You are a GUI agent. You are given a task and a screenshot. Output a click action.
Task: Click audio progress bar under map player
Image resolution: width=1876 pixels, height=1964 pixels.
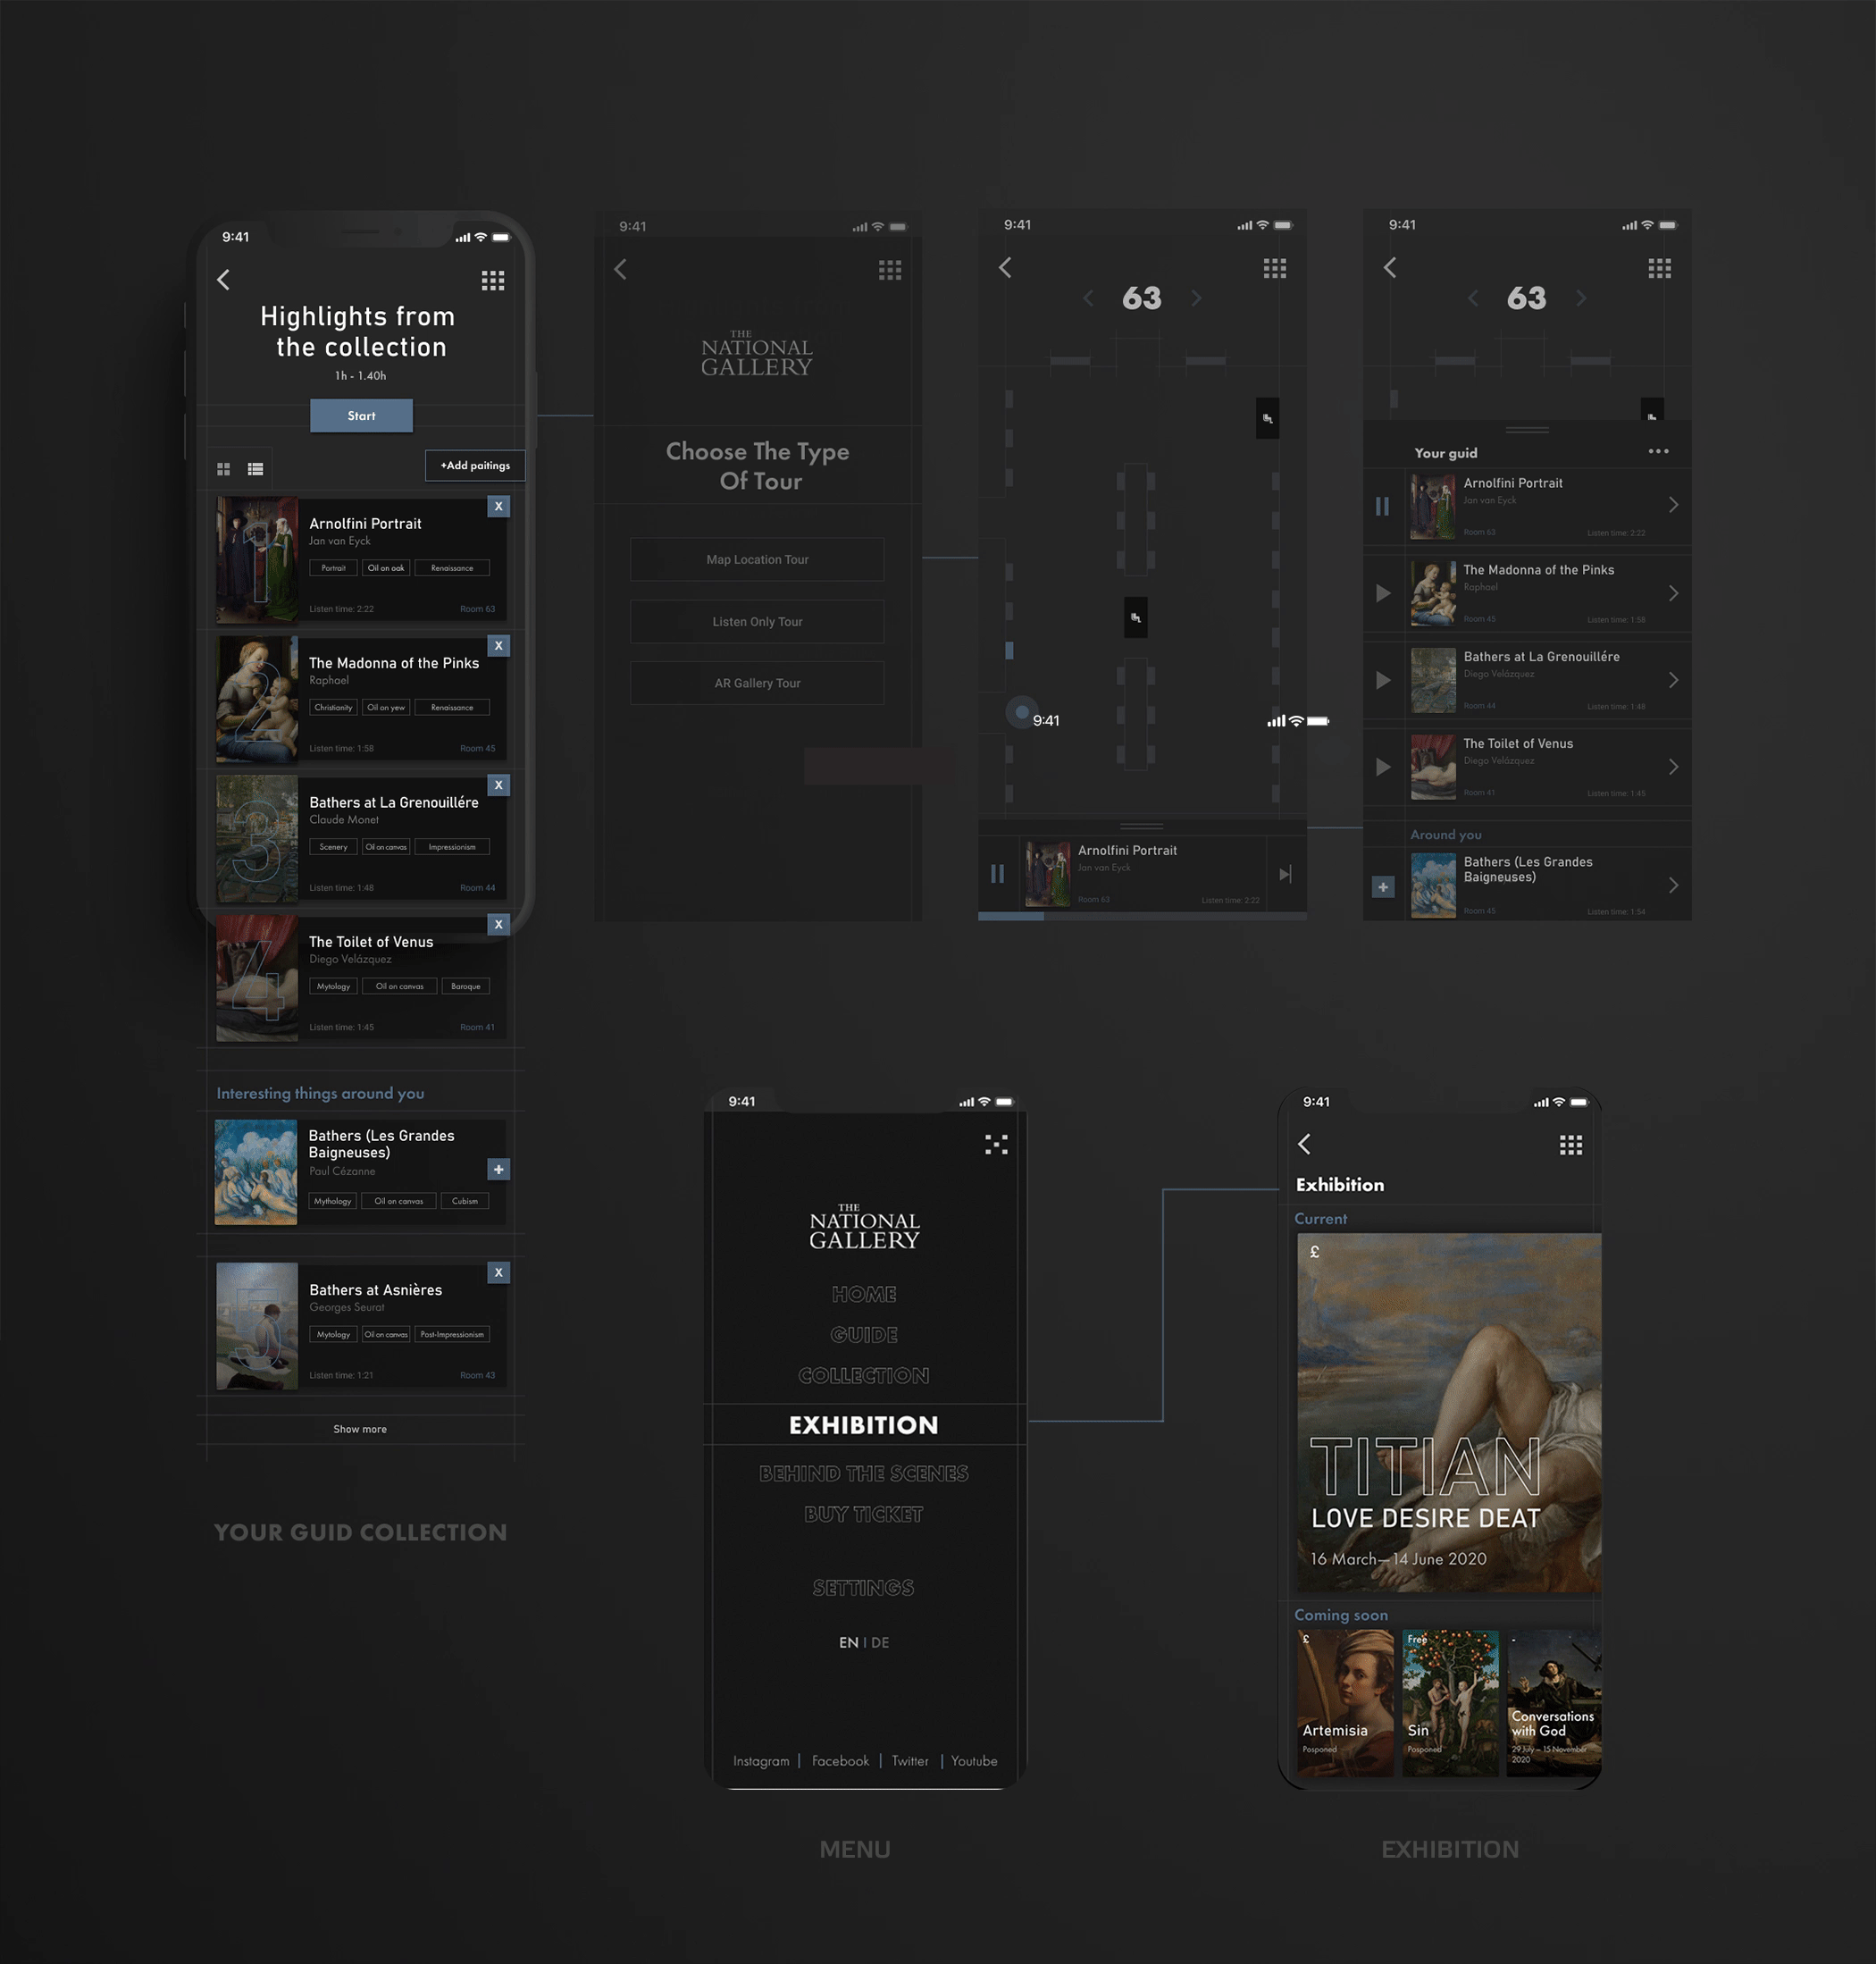click(1142, 917)
